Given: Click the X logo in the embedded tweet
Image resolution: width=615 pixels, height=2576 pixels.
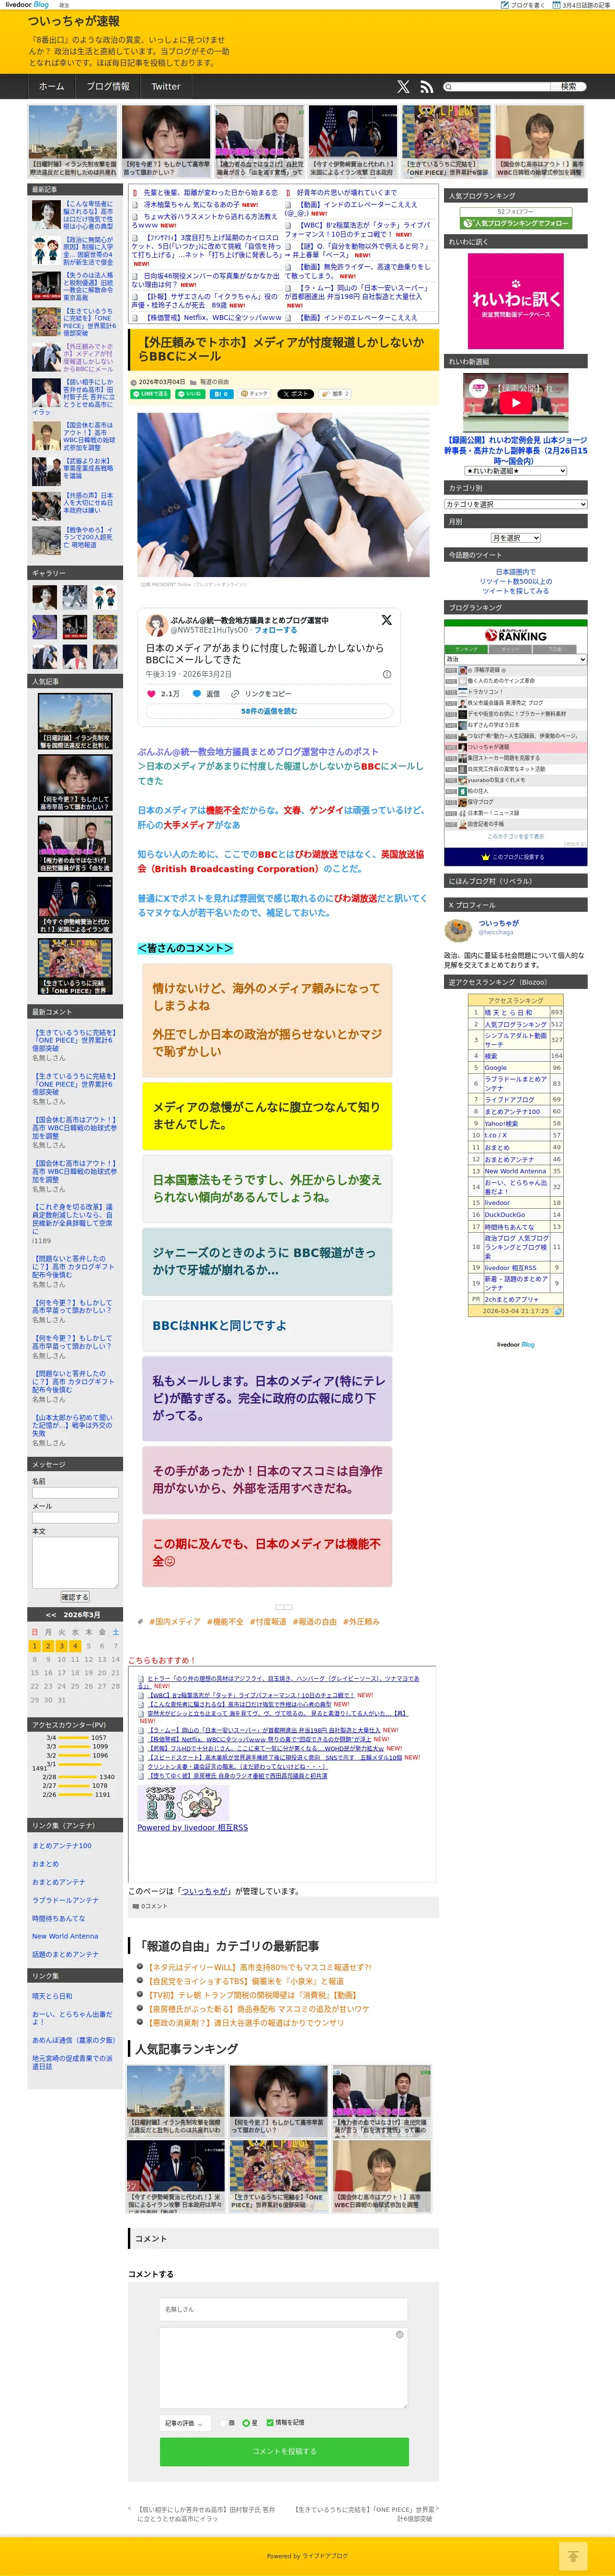Looking at the screenshot, I should [386, 620].
